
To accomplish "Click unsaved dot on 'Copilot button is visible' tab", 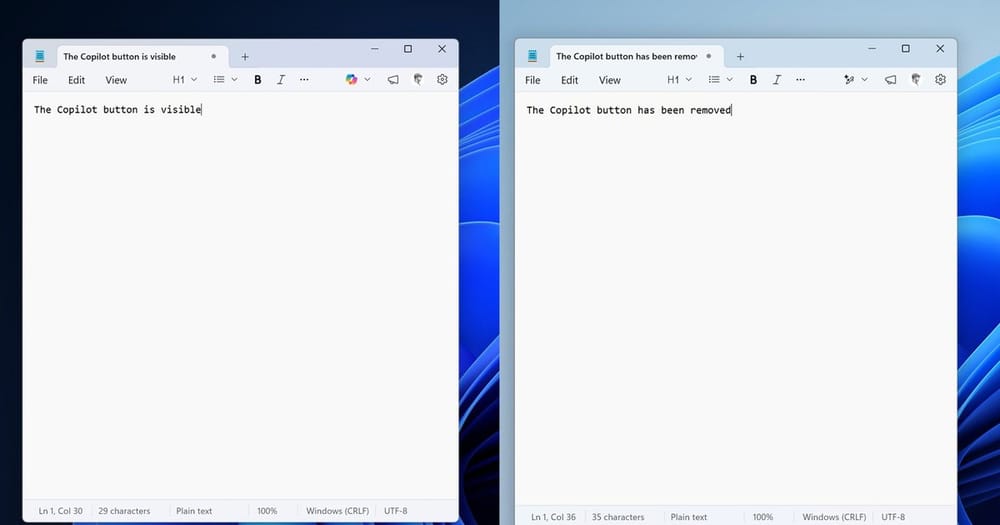I will [214, 56].
